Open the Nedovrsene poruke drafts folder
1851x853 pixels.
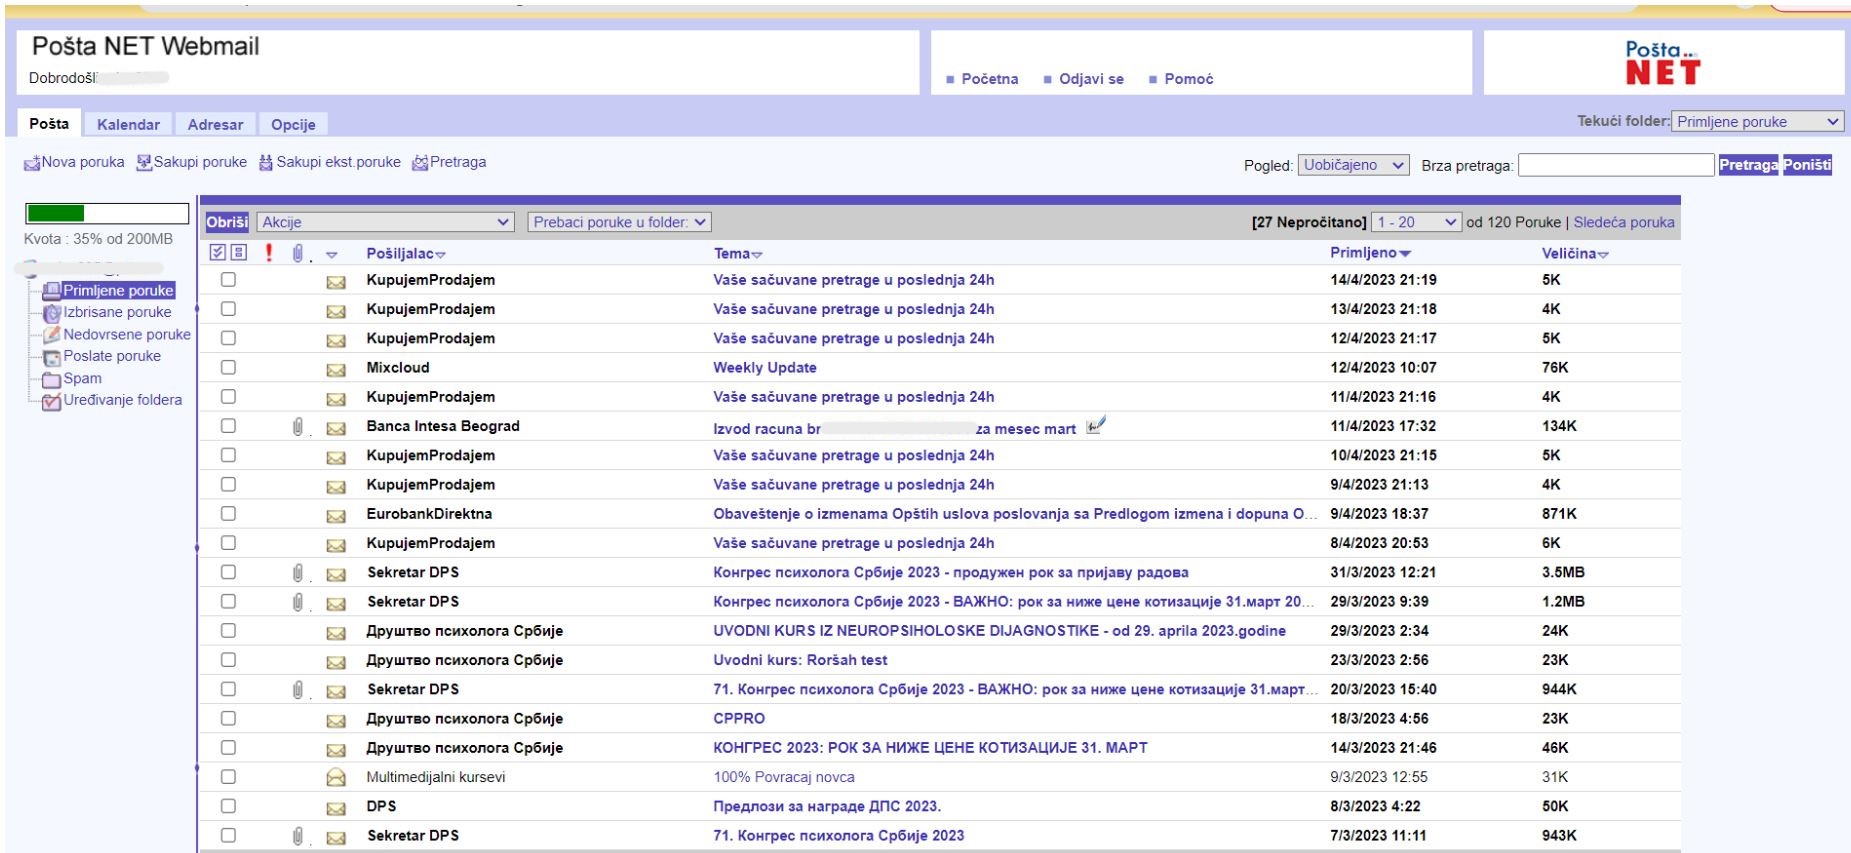tap(127, 334)
